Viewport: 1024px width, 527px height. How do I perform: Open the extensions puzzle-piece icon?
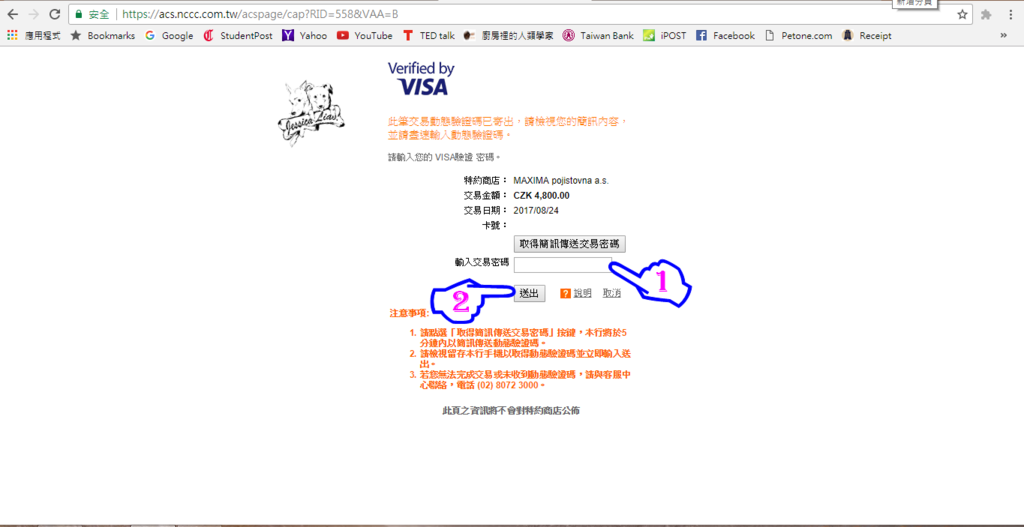point(986,14)
